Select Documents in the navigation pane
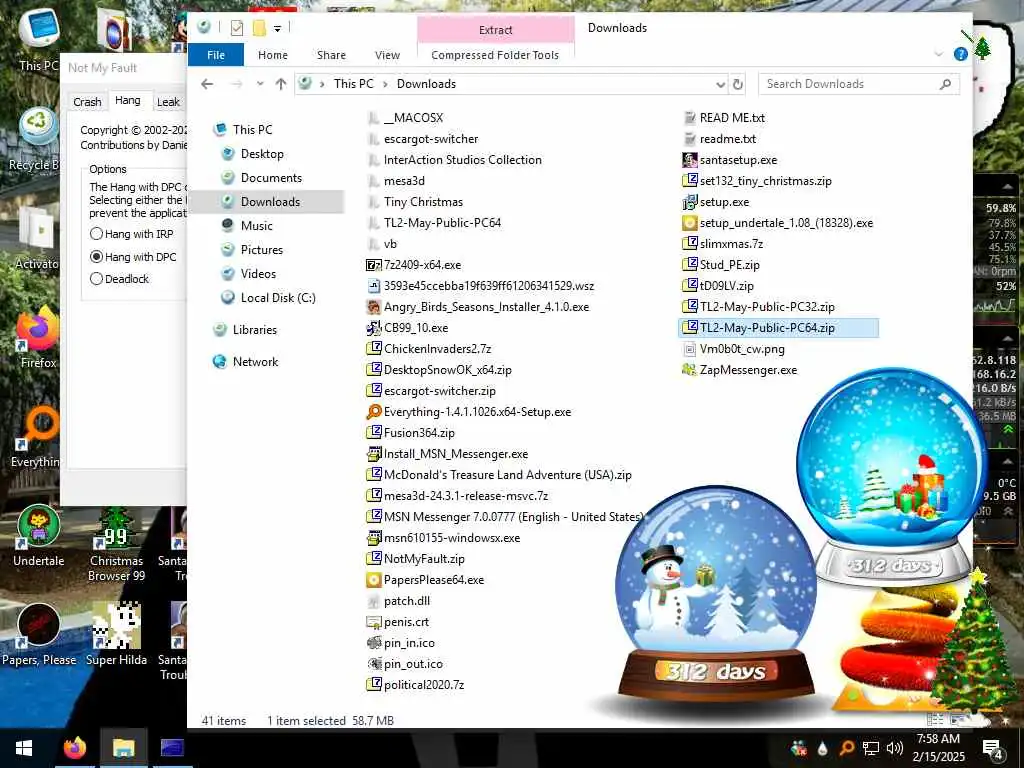Screen dimensions: 1024x768 [x=271, y=178]
